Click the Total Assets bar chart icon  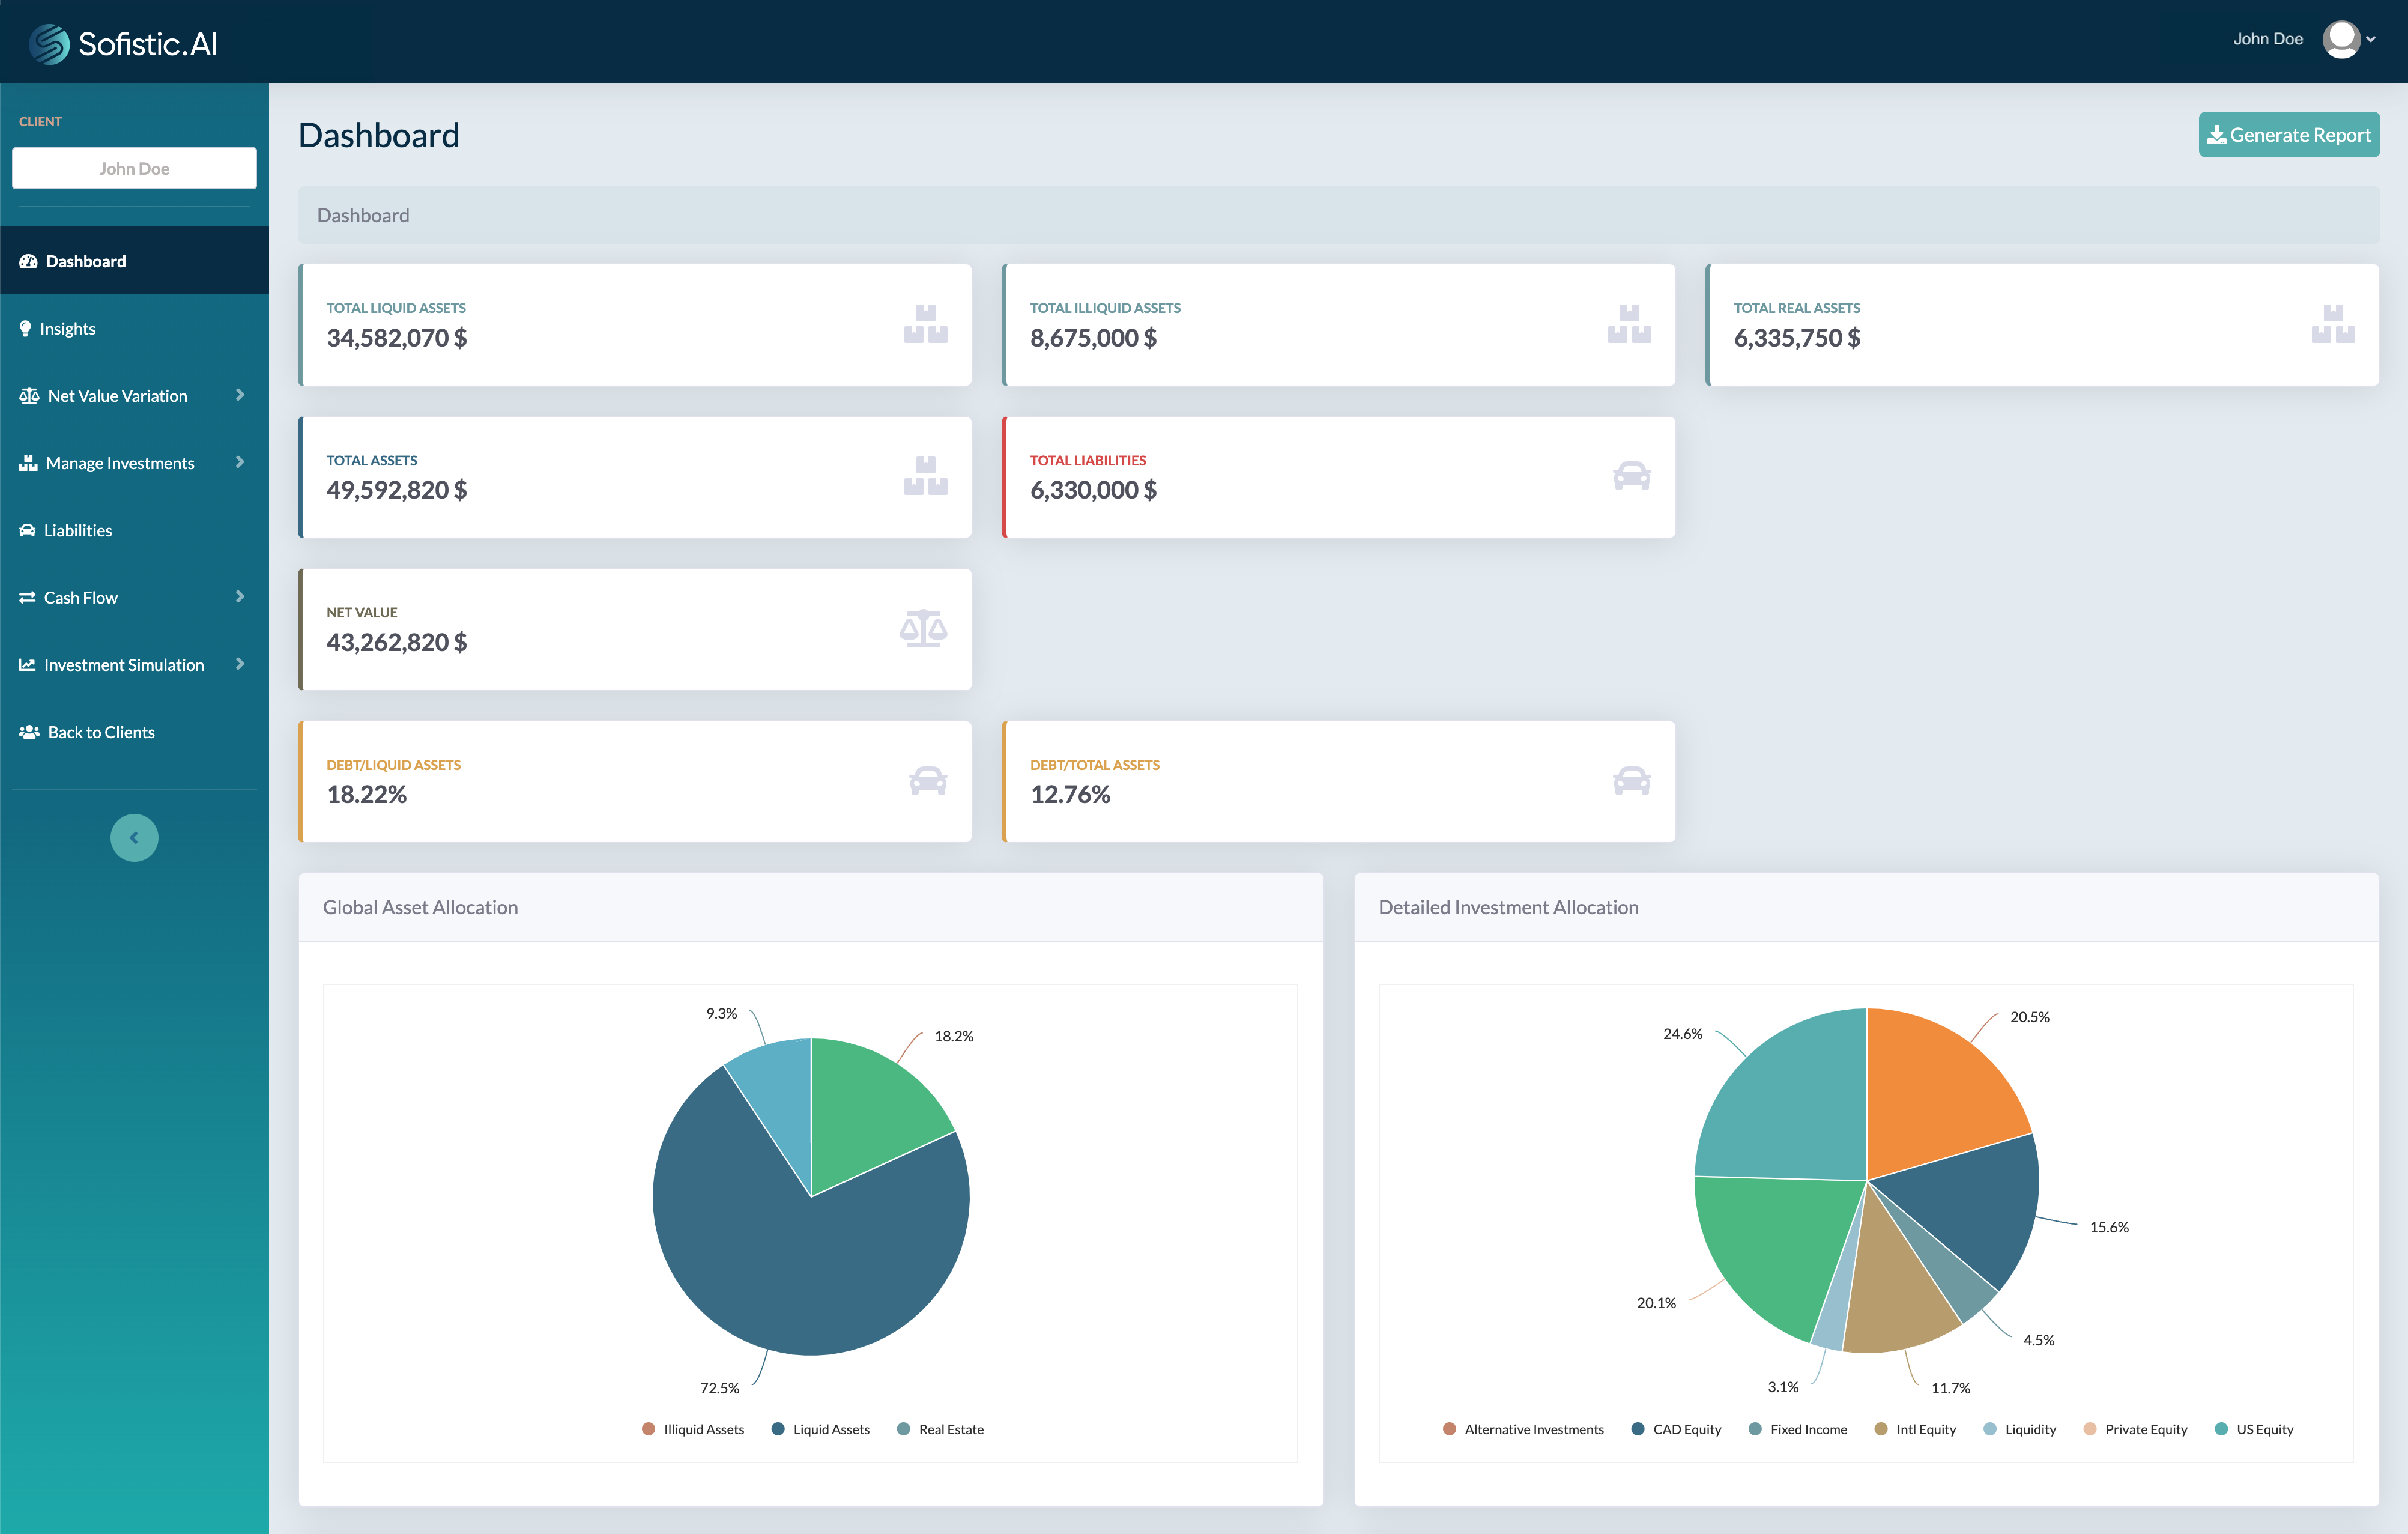point(925,476)
